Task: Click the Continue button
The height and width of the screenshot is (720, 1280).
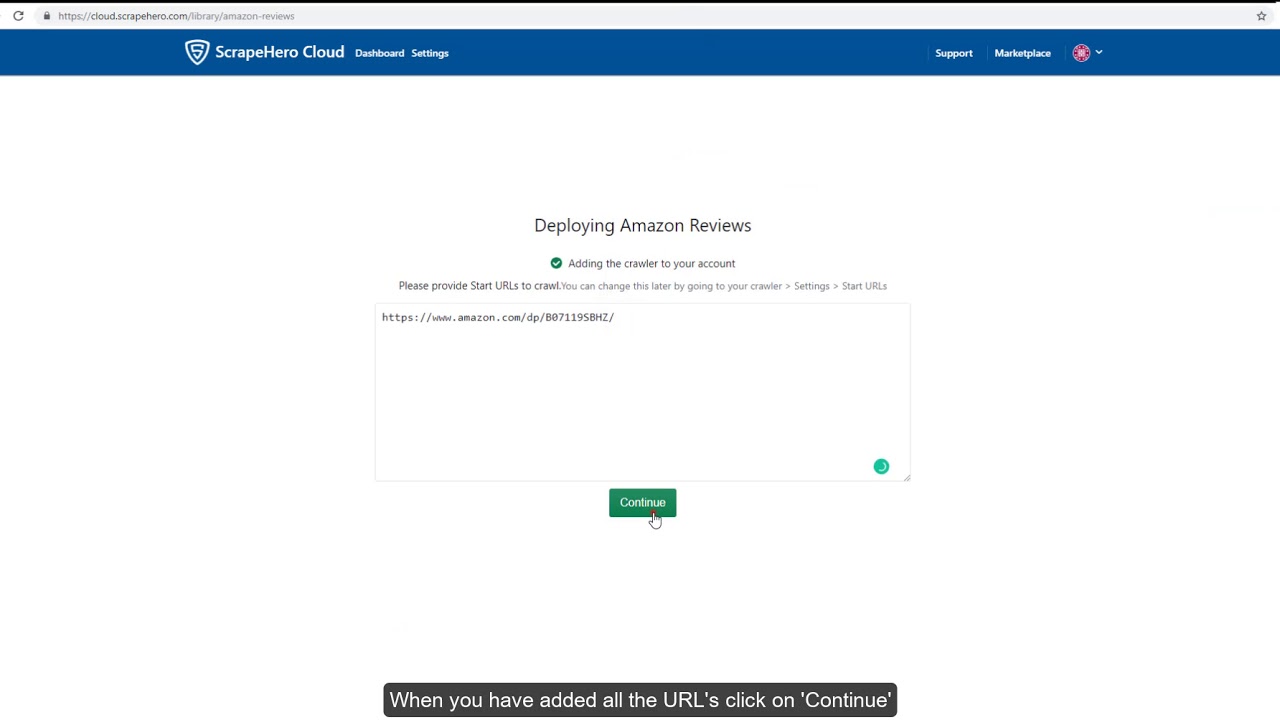Action: [x=642, y=502]
